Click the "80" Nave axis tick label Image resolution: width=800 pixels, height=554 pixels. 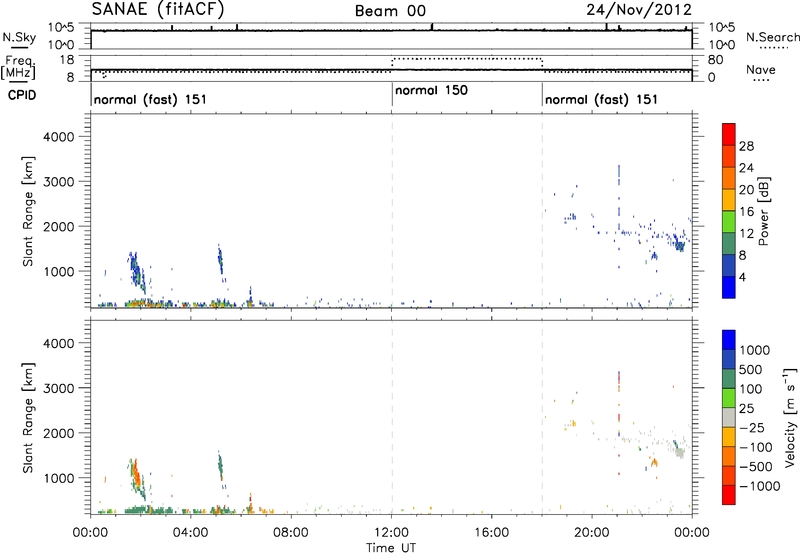coord(715,60)
